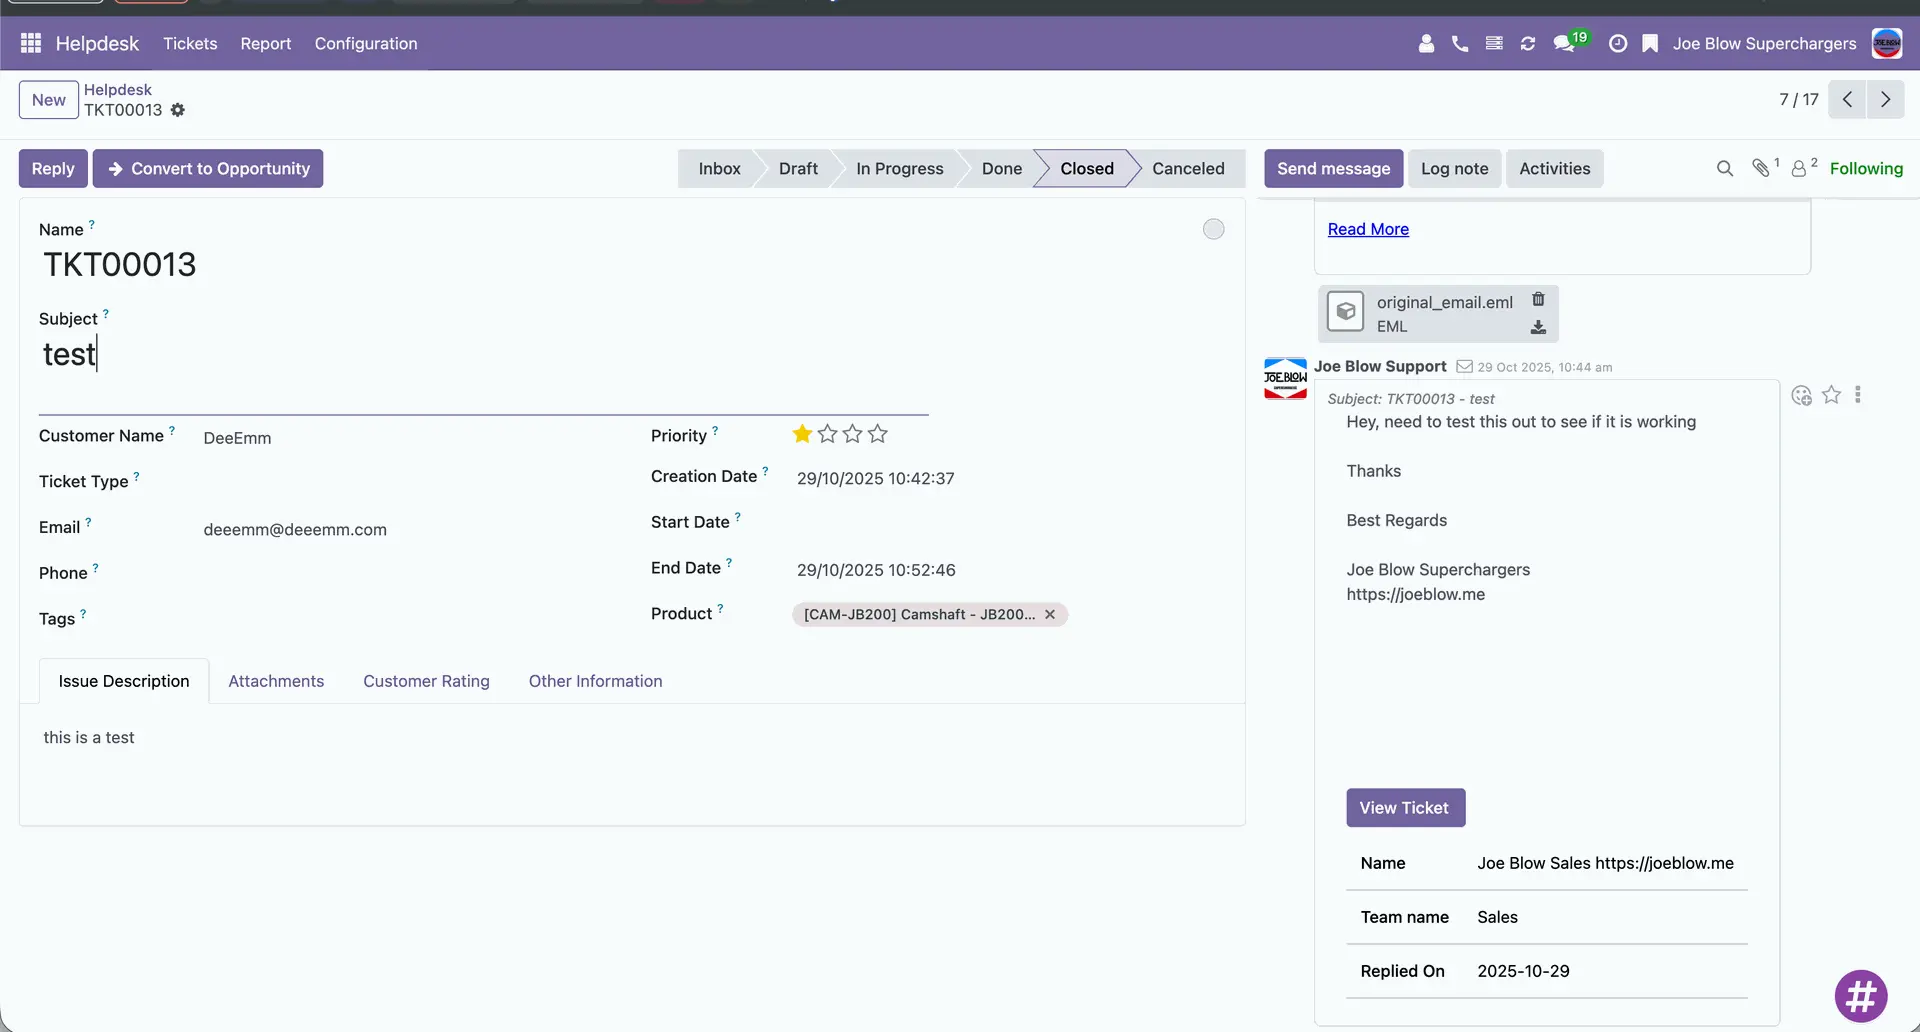Click the user contacts icon in top bar
The image size is (1920, 1032).
coord(1426,43)
